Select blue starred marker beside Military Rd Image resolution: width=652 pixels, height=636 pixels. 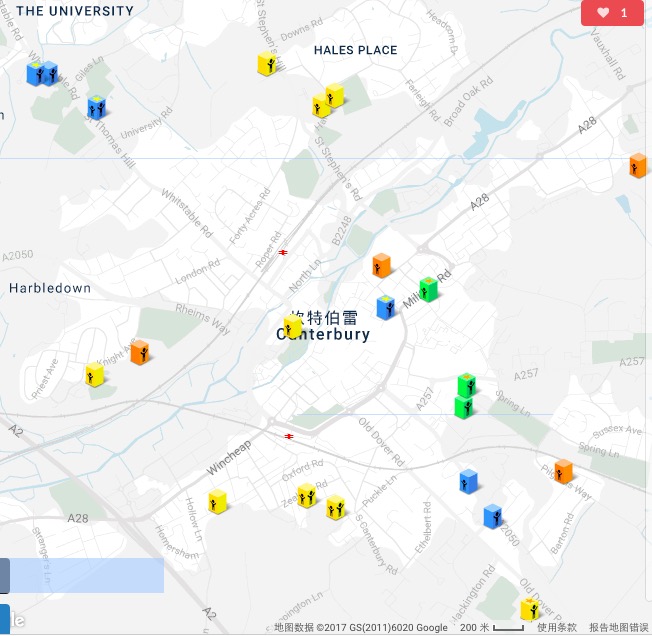click(385, 308)
